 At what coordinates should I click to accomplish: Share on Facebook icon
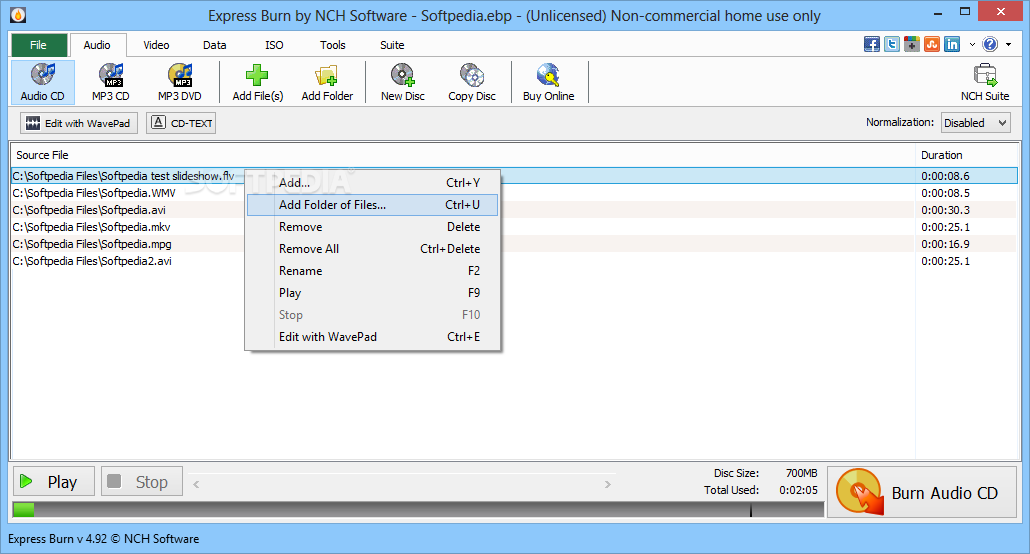click(872, 45)
